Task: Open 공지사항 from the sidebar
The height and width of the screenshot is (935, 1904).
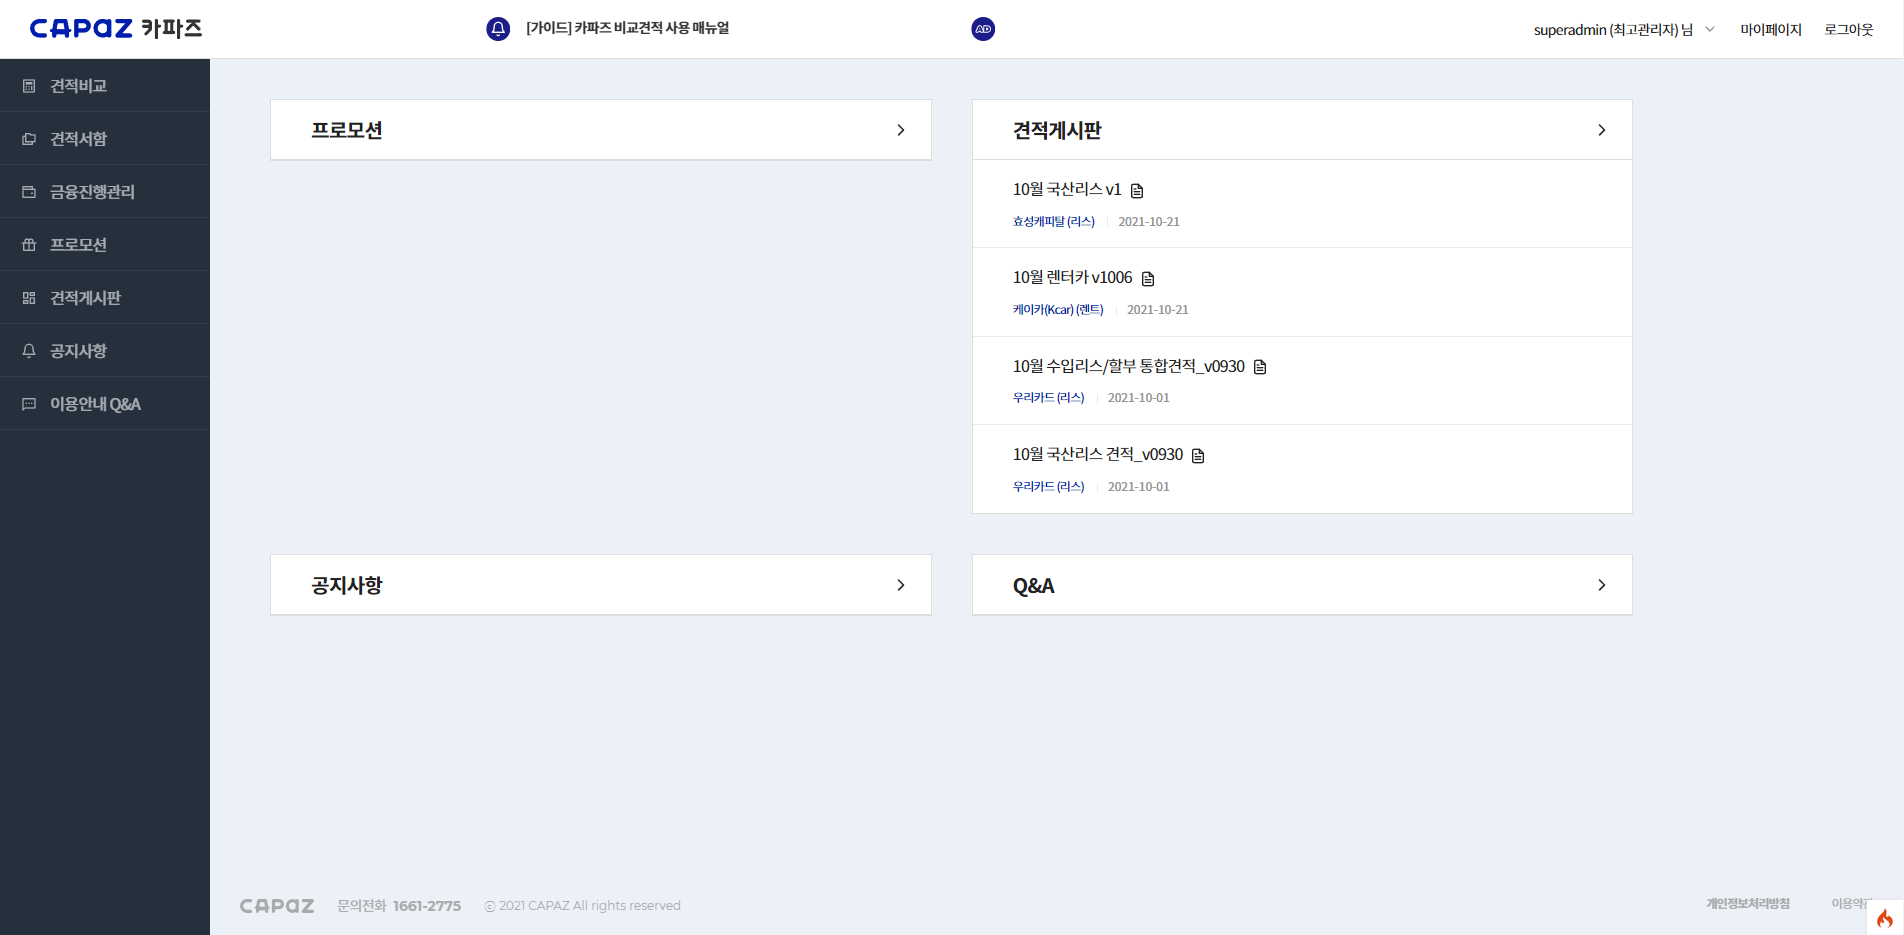Action: 105,351
